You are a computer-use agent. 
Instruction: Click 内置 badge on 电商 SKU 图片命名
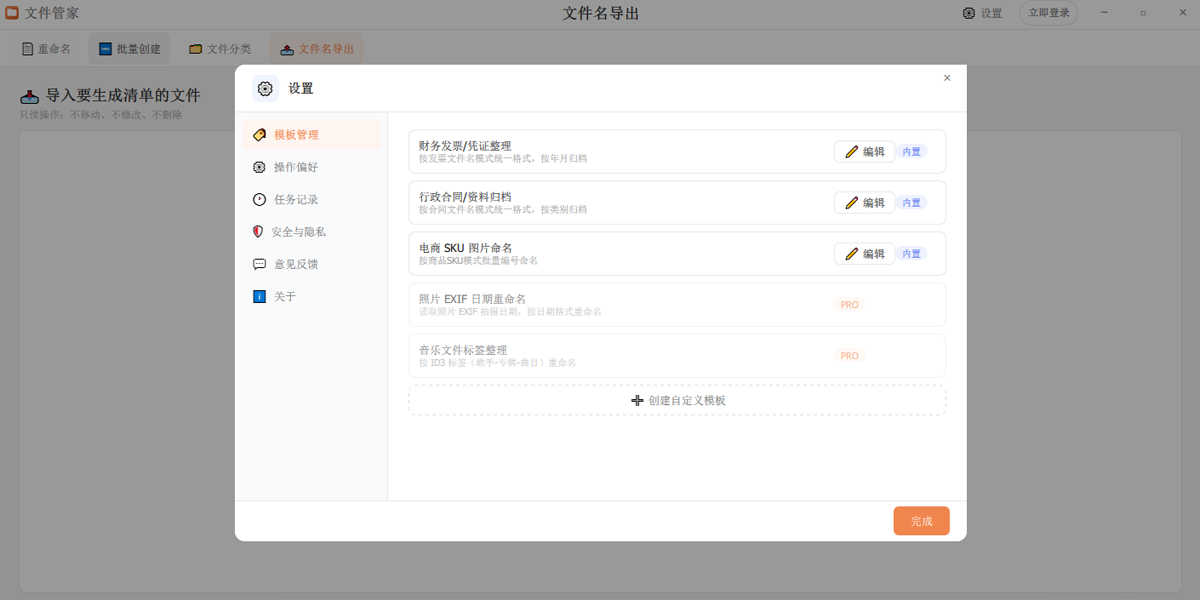coord(911,254)
